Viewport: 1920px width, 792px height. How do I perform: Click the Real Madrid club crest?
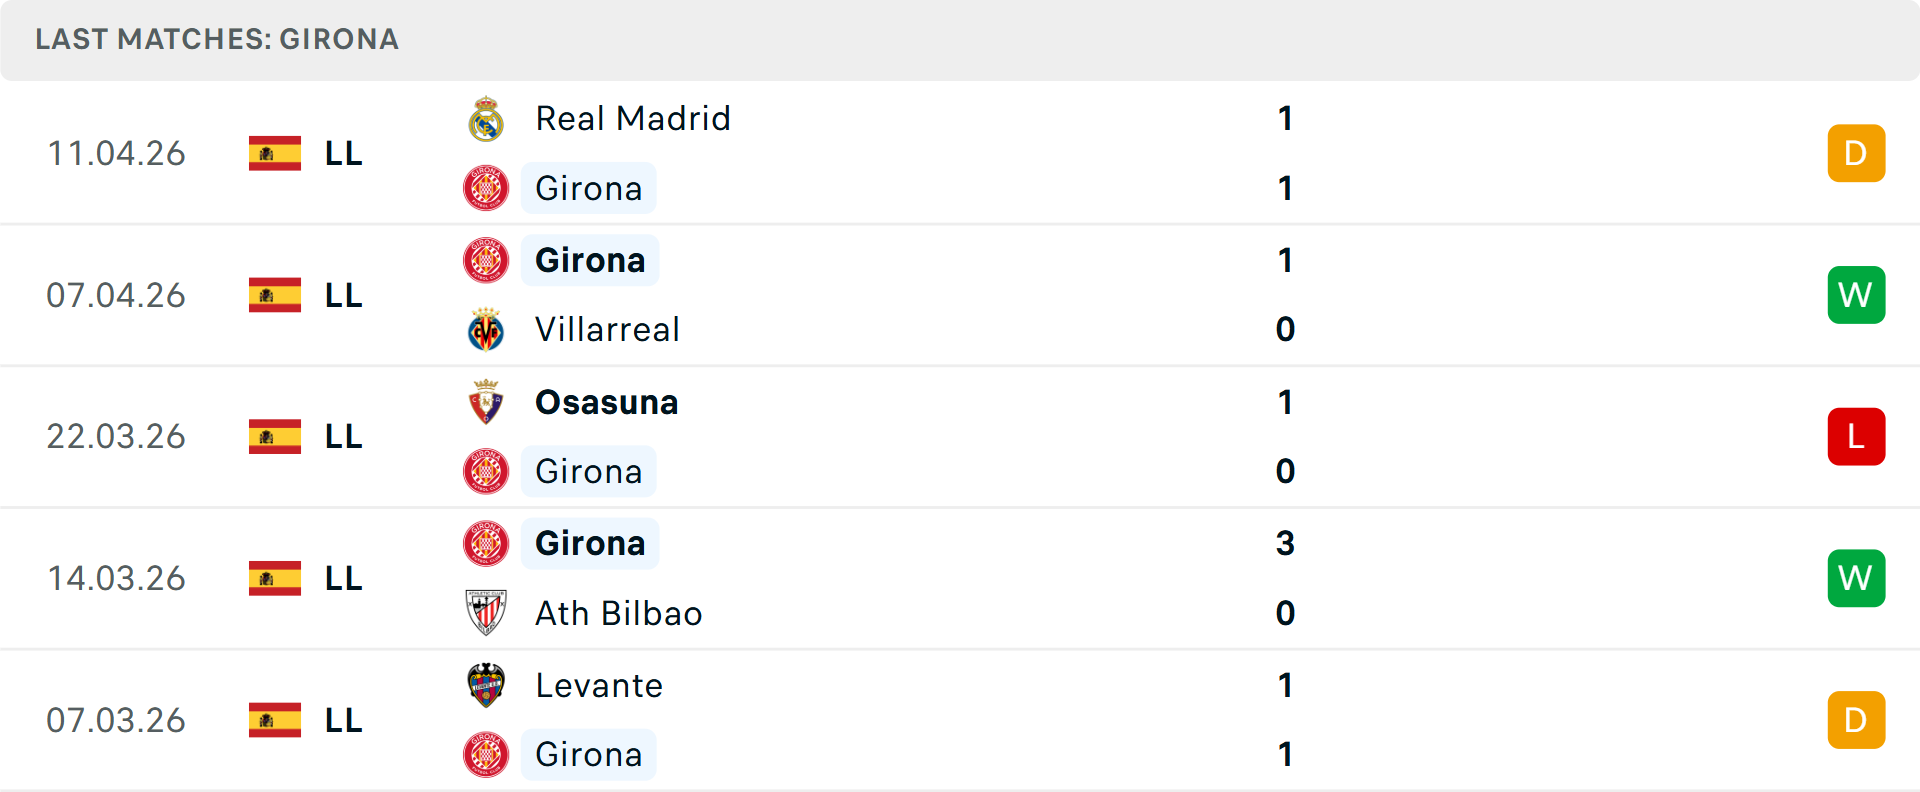click(x=486, y=119)
